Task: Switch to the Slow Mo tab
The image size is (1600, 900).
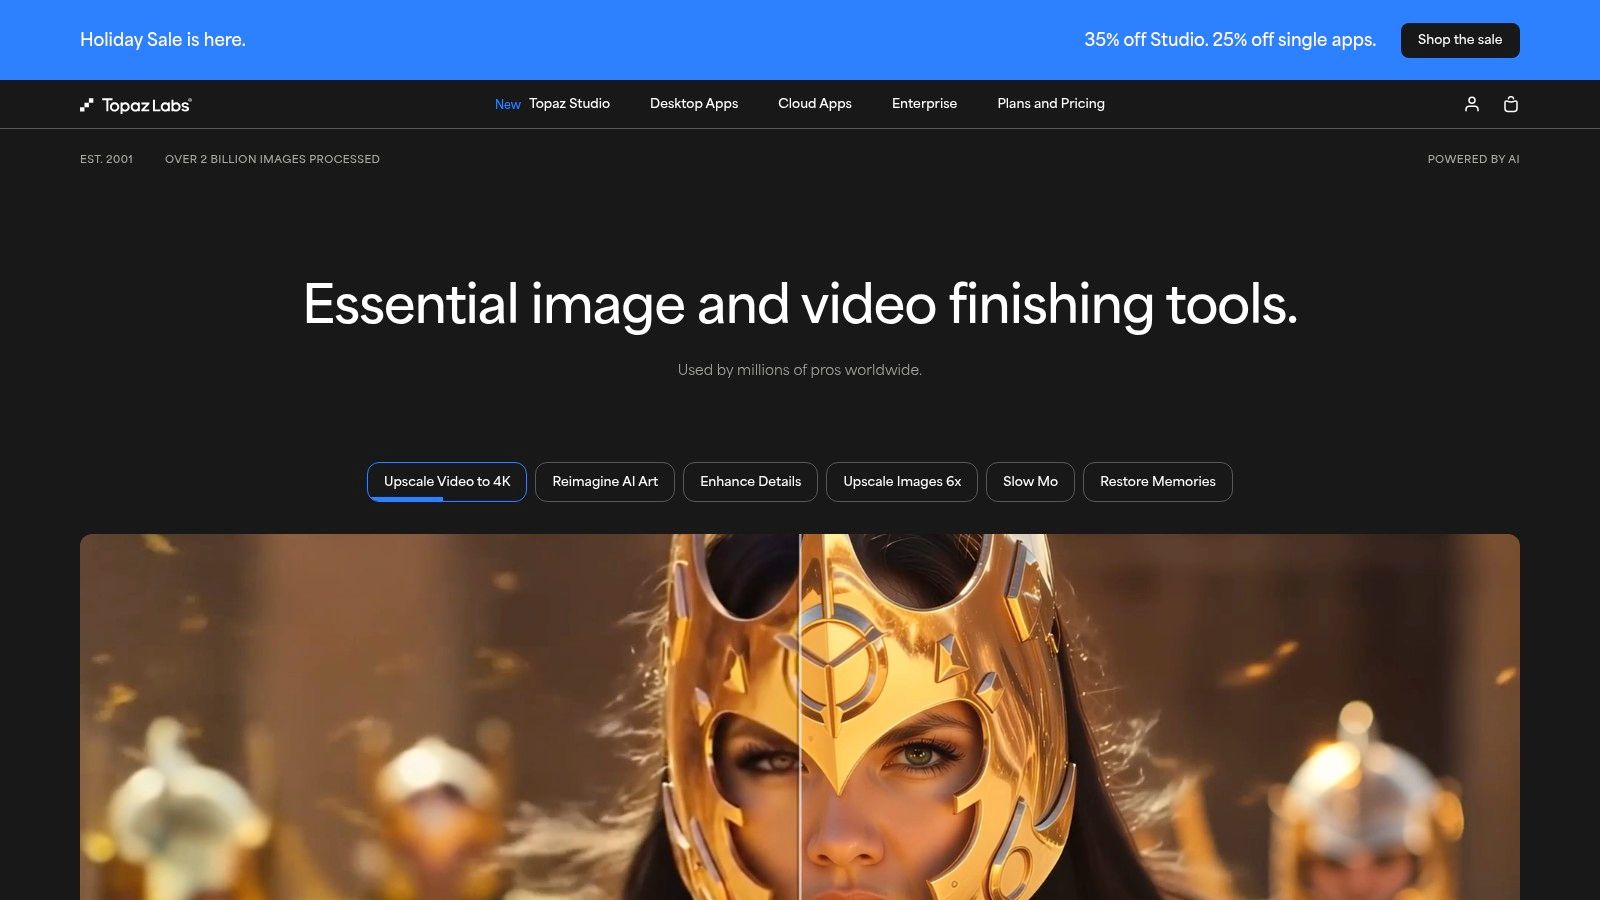Action: (1030, 481)
